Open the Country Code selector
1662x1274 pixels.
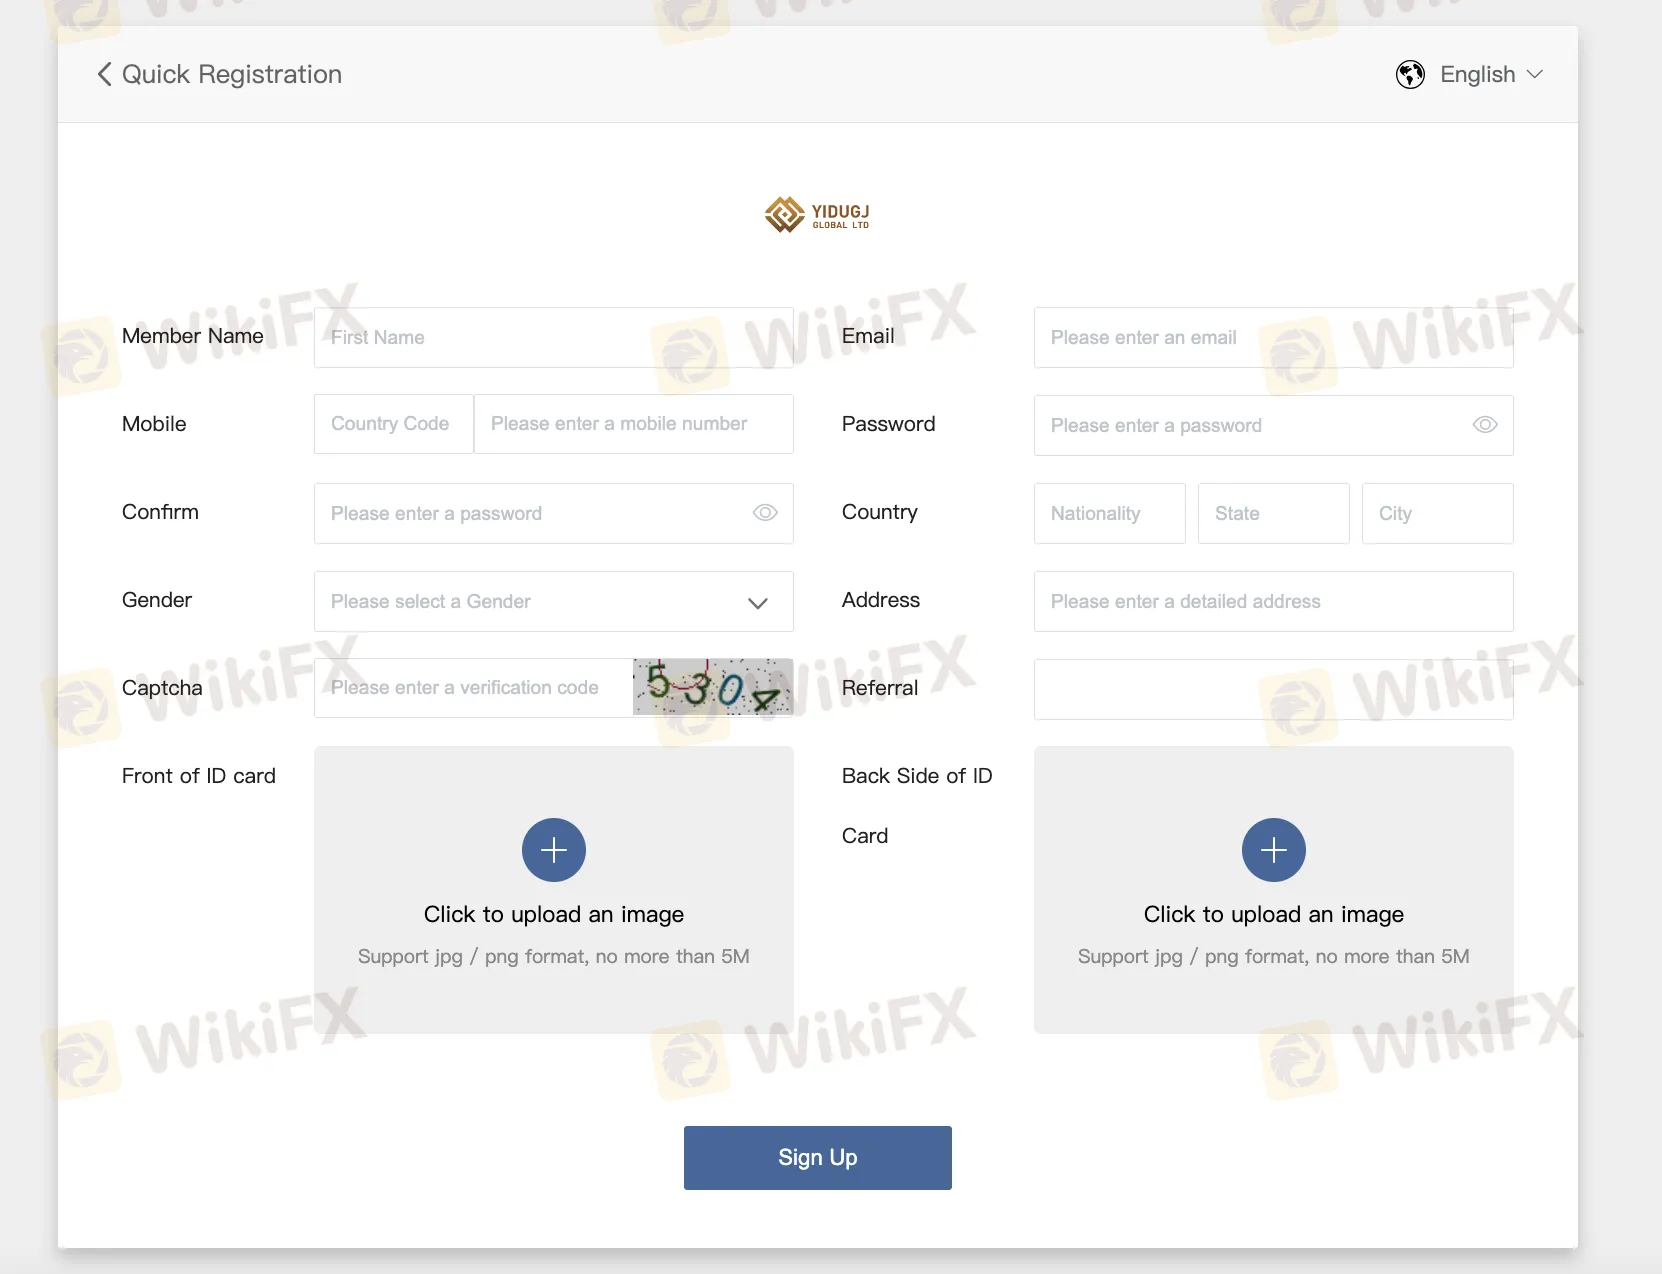tap(394, 424)
